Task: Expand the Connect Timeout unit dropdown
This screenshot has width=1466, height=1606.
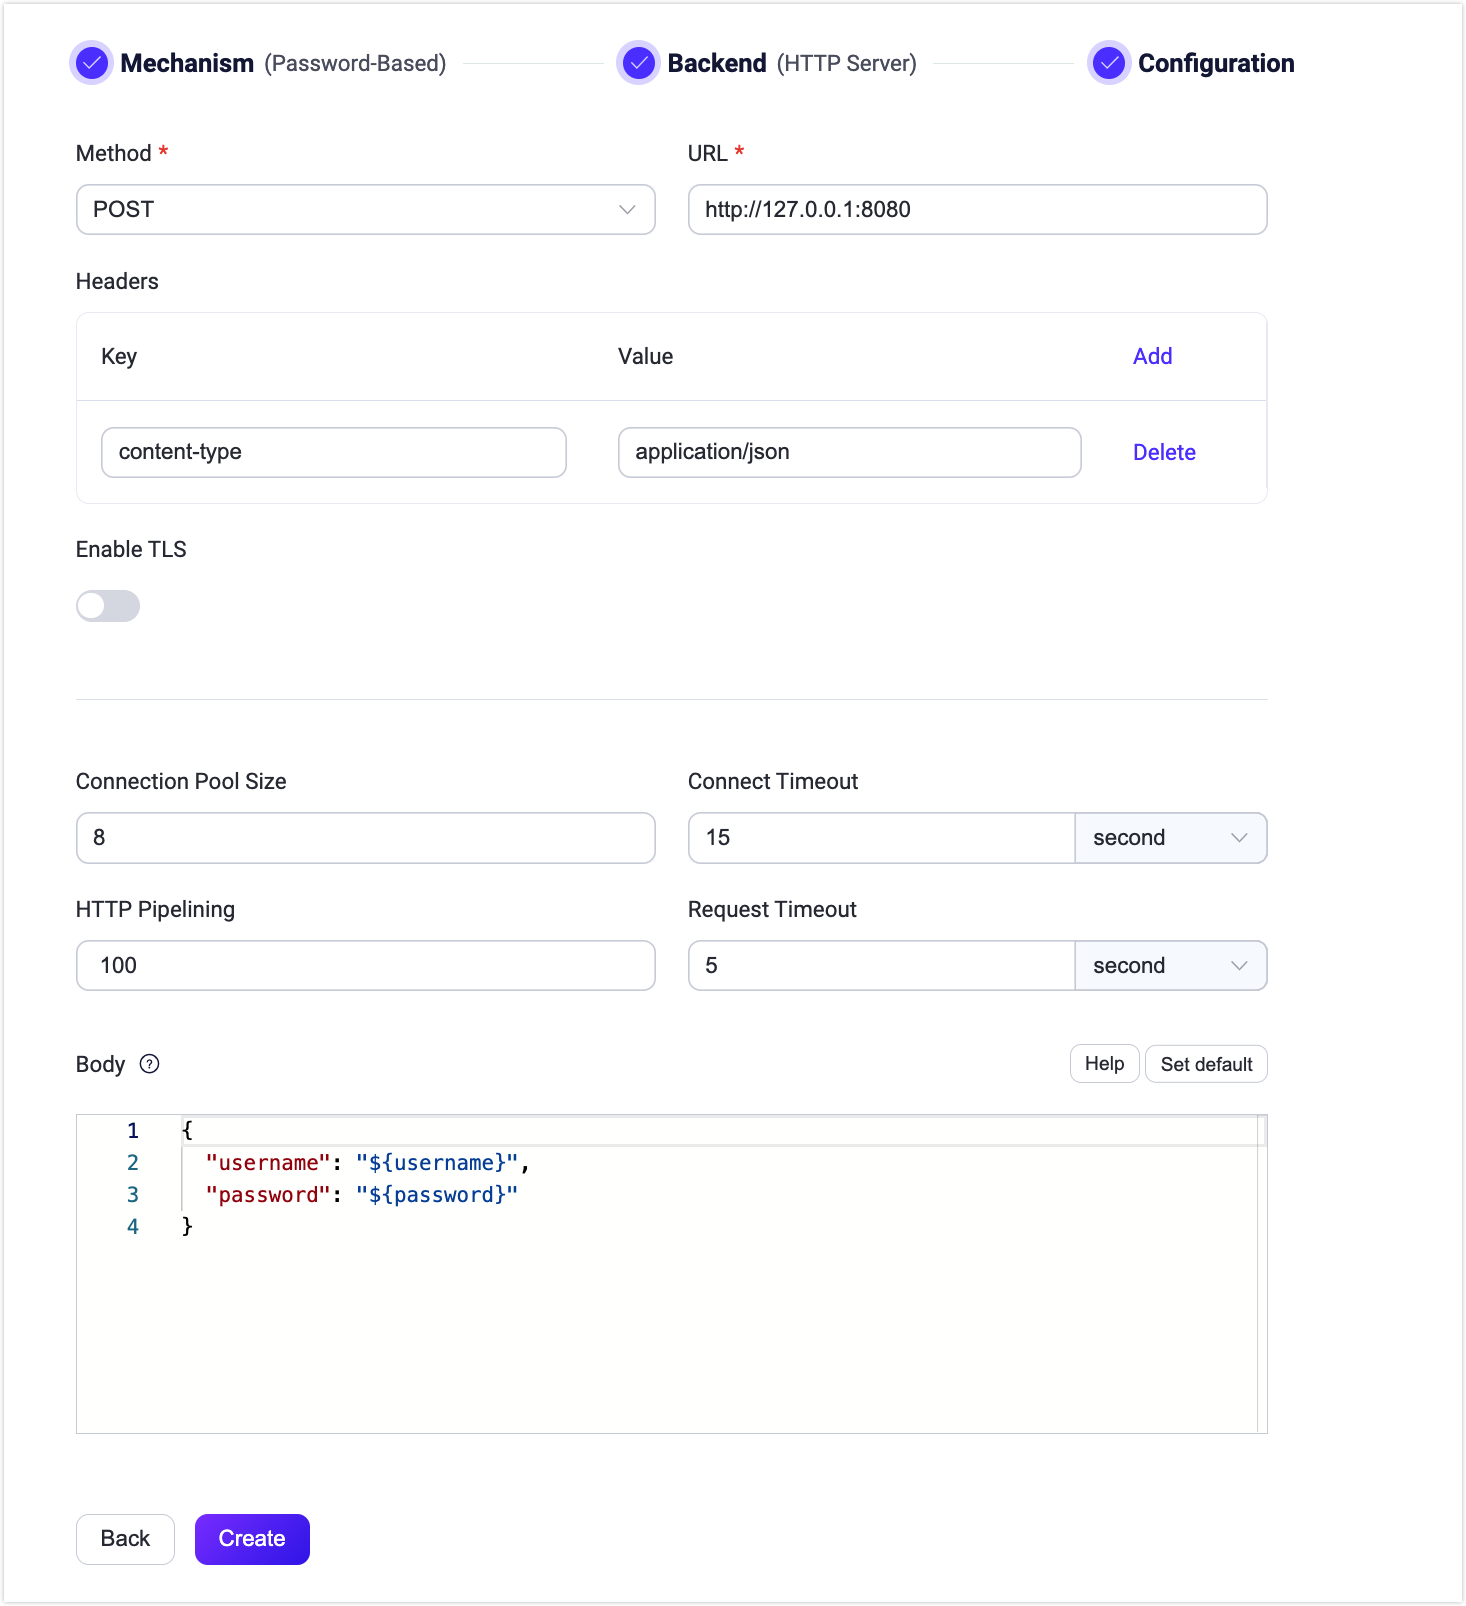Action: coord(1170,838)
